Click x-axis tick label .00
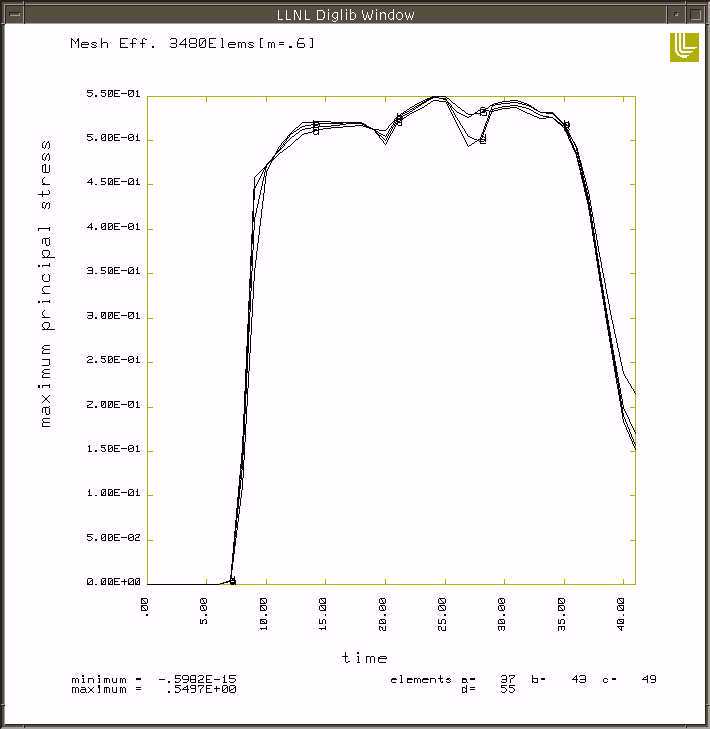 click(x=145, y=607)
